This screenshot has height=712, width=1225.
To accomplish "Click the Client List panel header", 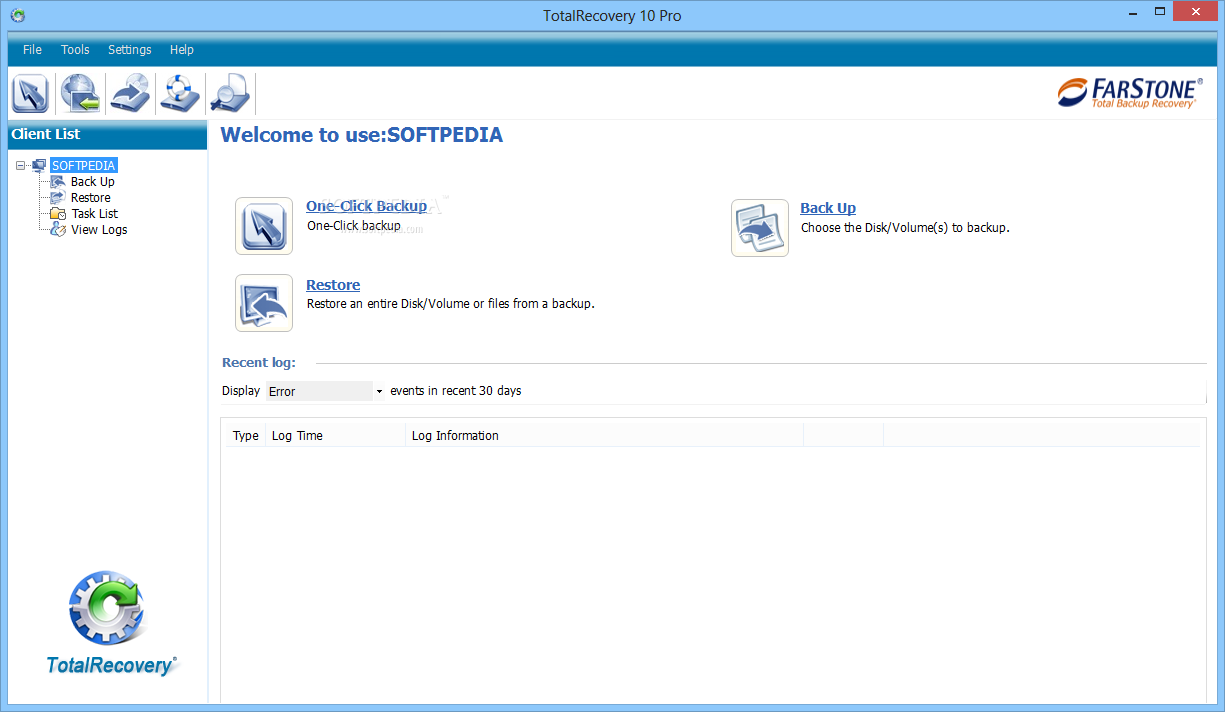I will 107,135.
